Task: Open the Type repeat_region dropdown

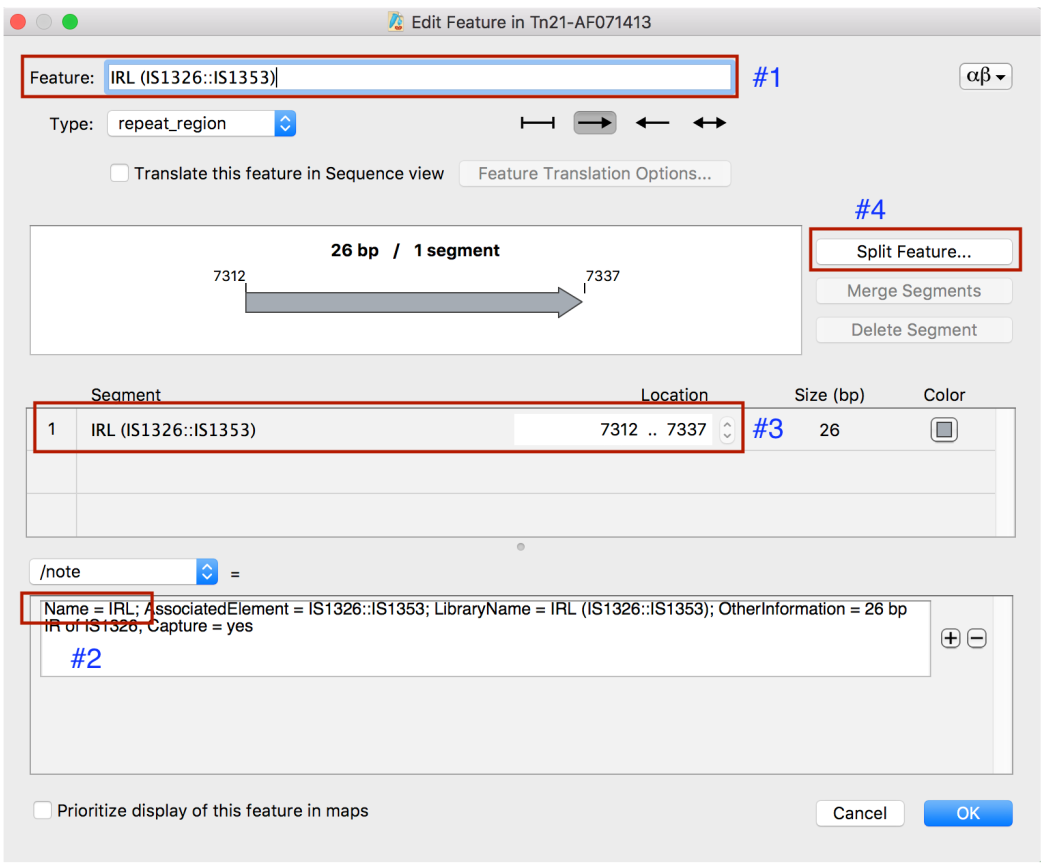Action: (285, 124)
